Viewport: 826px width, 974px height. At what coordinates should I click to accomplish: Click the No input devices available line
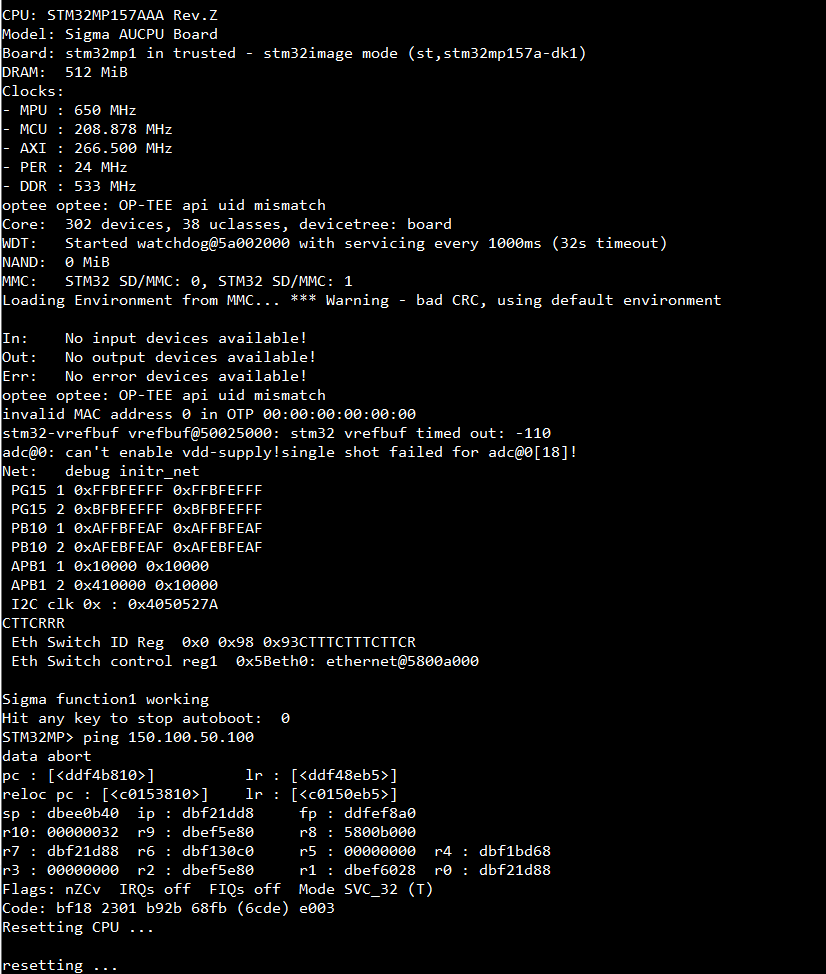pyautogui.click(x=155, y=338)
